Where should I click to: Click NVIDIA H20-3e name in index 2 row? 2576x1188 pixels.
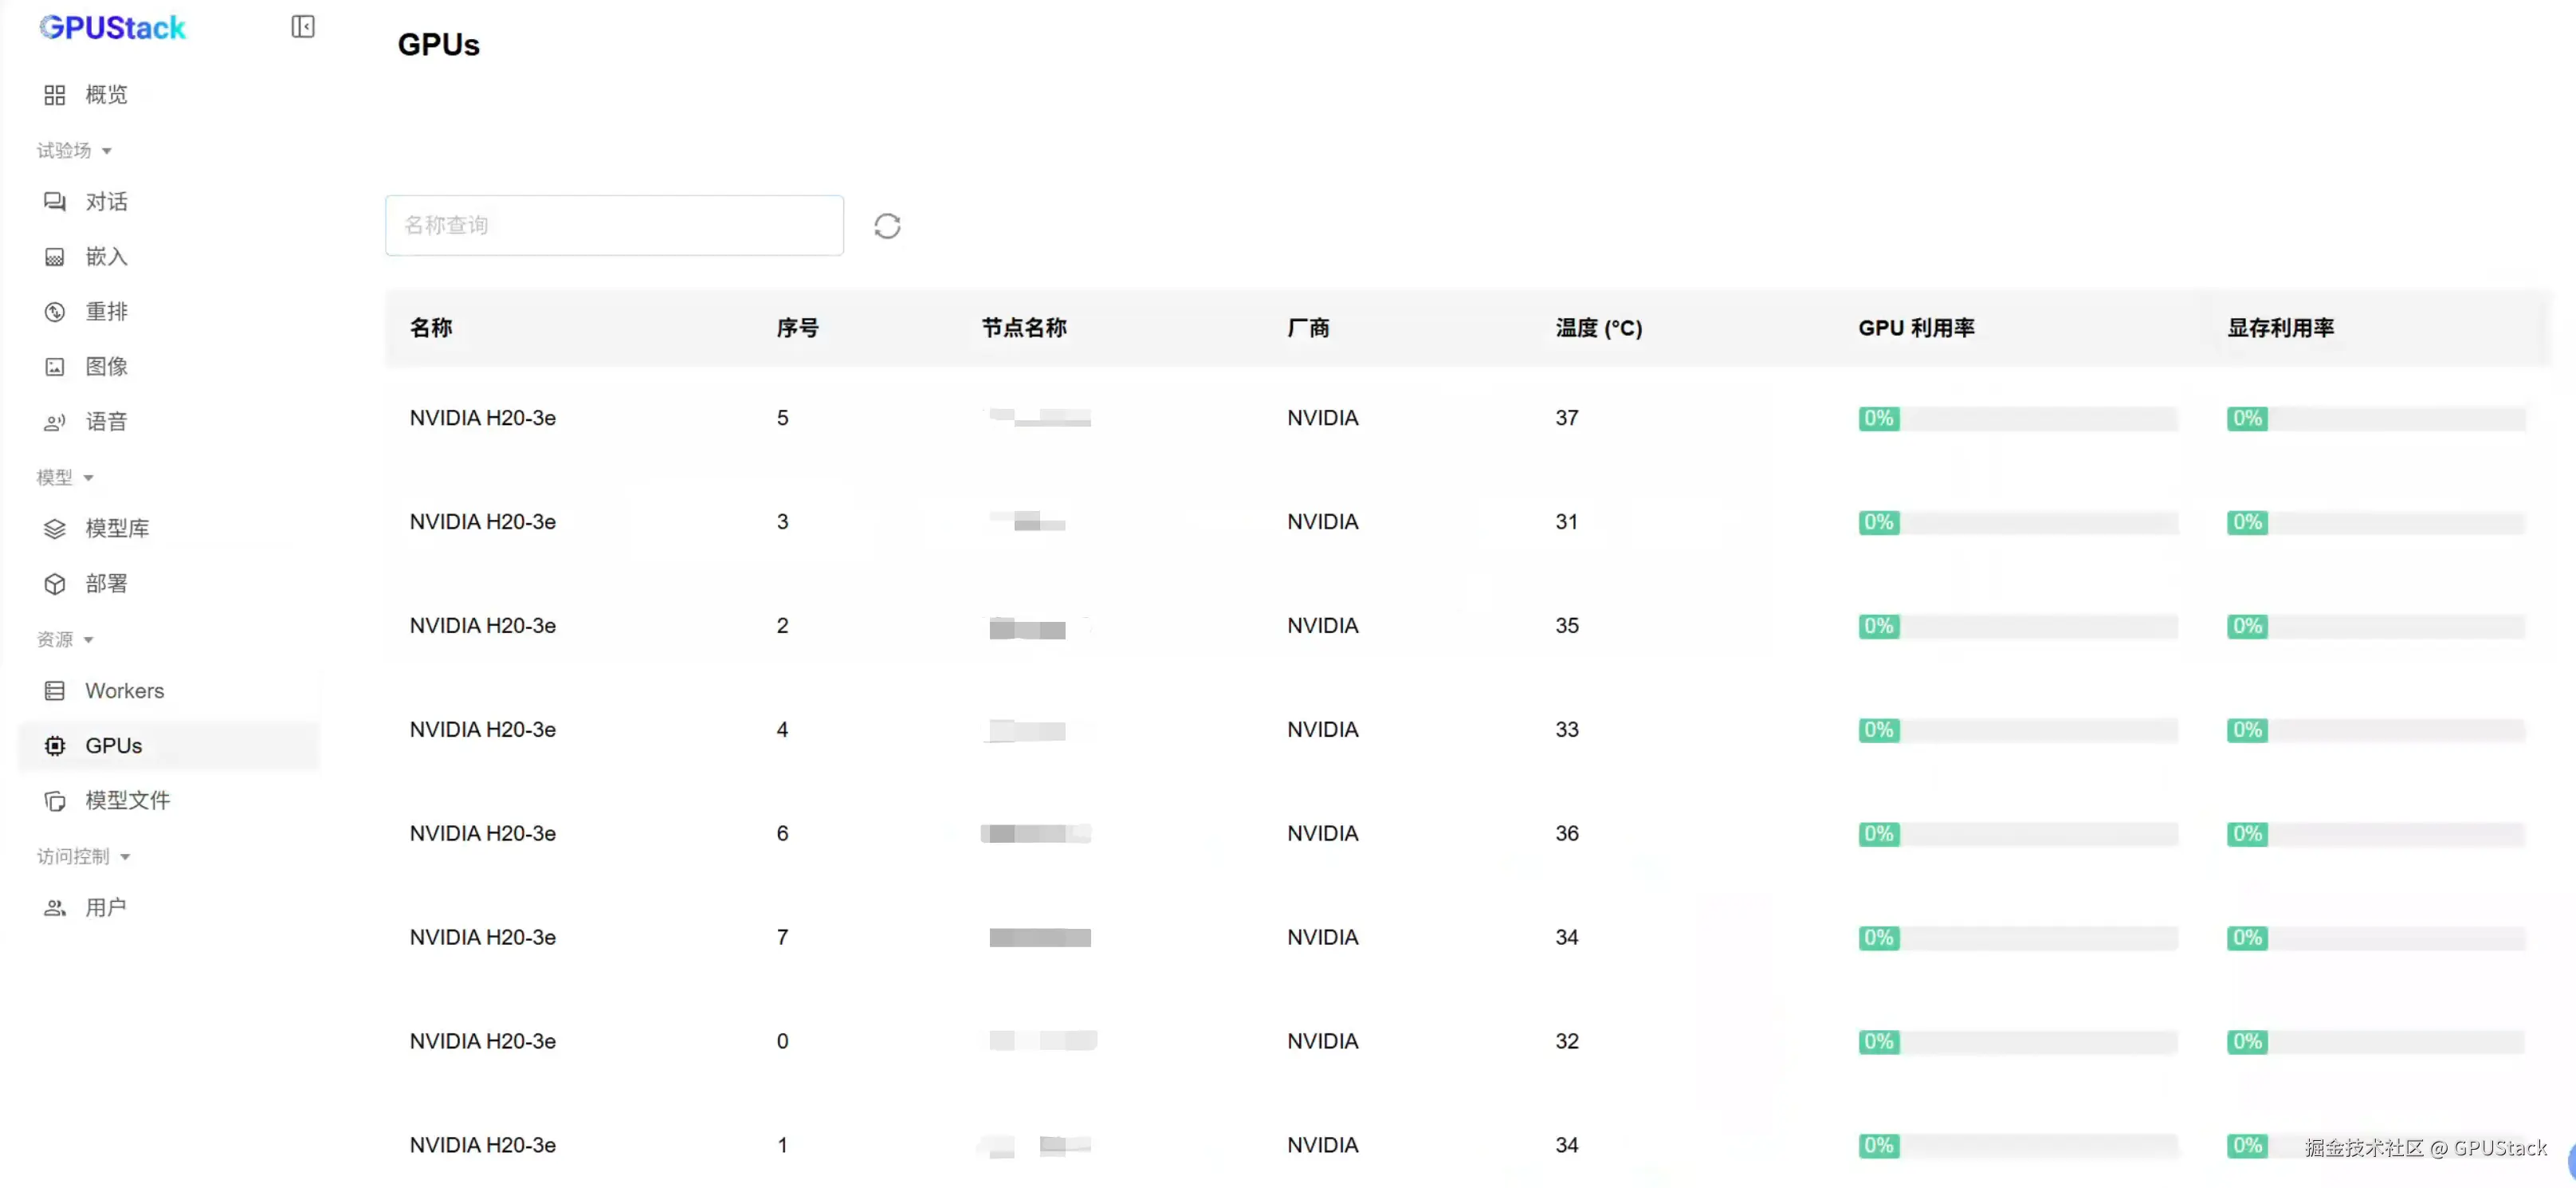[483, 626]
